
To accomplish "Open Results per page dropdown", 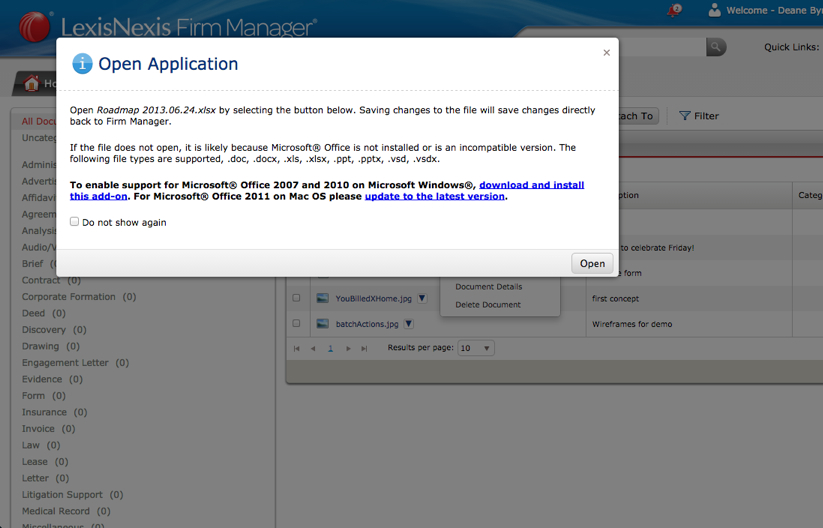I will click(476, 348).
